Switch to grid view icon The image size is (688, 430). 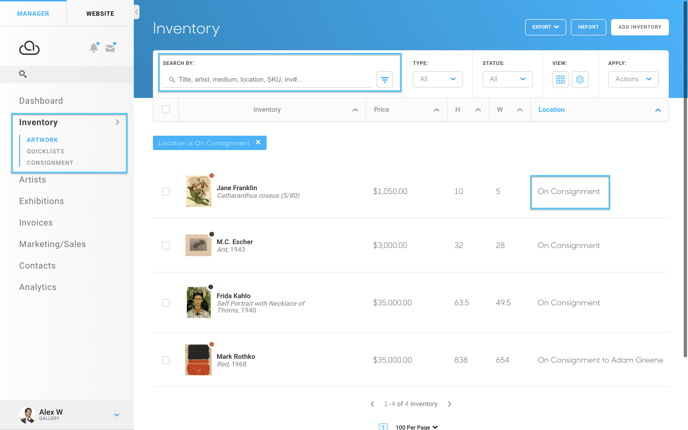560,79
